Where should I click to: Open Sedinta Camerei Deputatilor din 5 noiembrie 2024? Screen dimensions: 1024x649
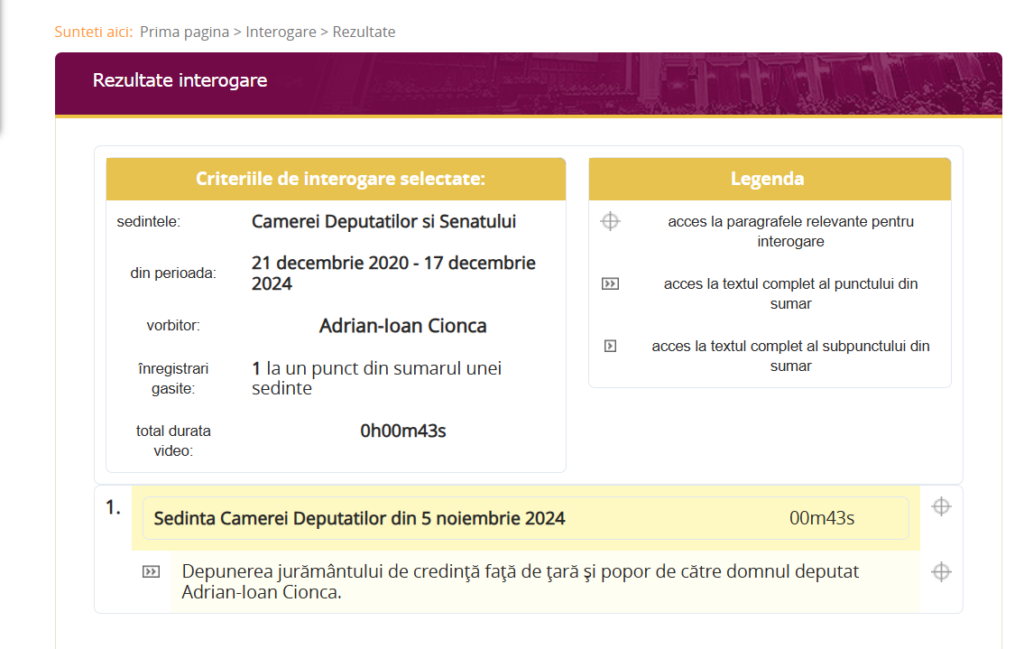click(x=360, y=518)
